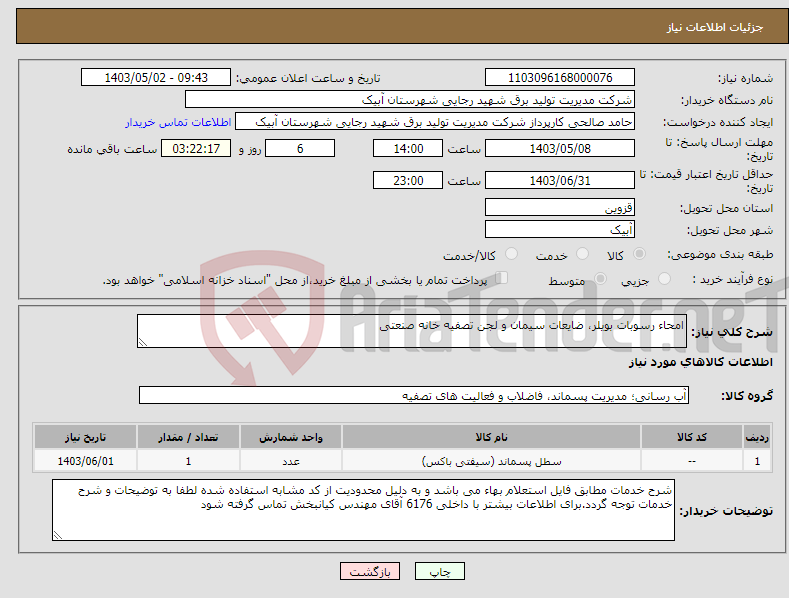Click the شماره نیاز number field
789x598 pixels.
click(x=560, y=78)
